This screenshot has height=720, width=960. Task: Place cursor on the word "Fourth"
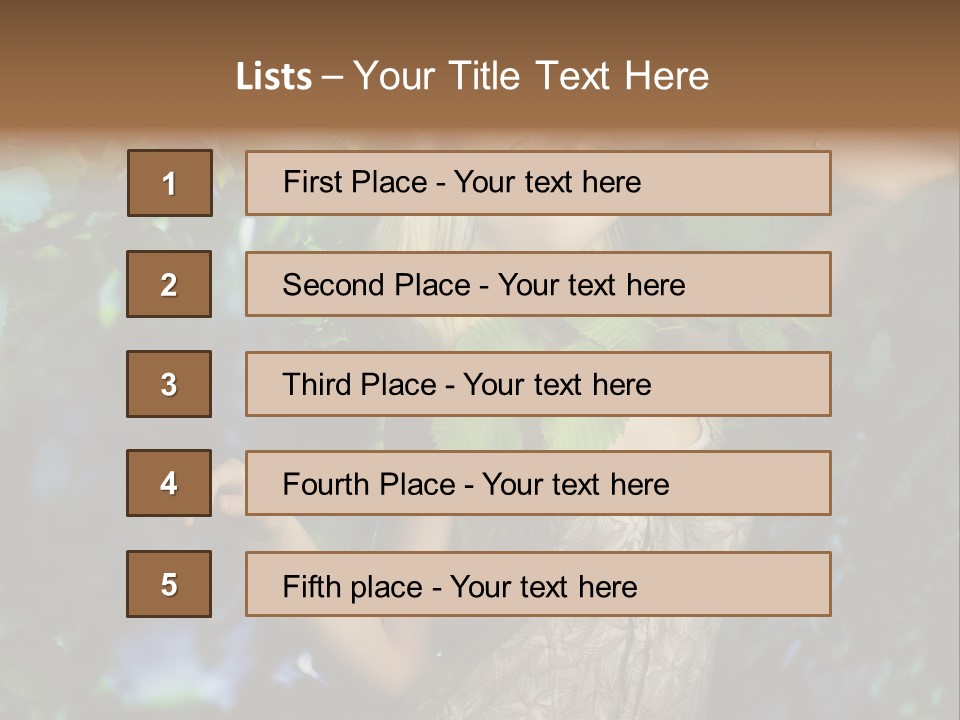tap(326, 485)
